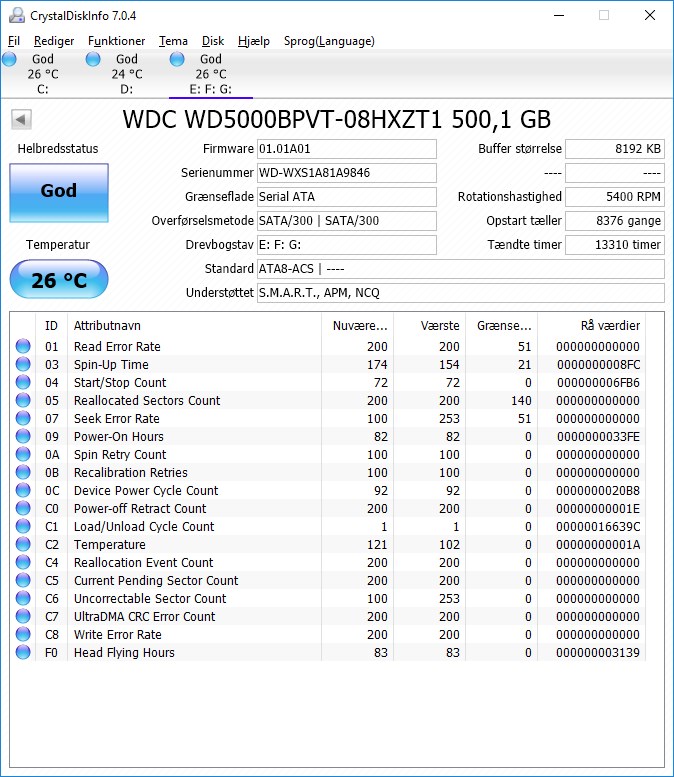Open the Hjælp menu
This screenshot has height=777, width=674.
click(x=253, y=41)
